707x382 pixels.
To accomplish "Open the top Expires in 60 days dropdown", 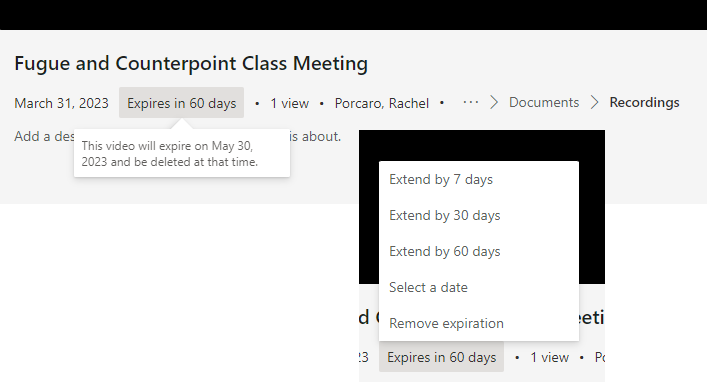I will pos(181,103).
